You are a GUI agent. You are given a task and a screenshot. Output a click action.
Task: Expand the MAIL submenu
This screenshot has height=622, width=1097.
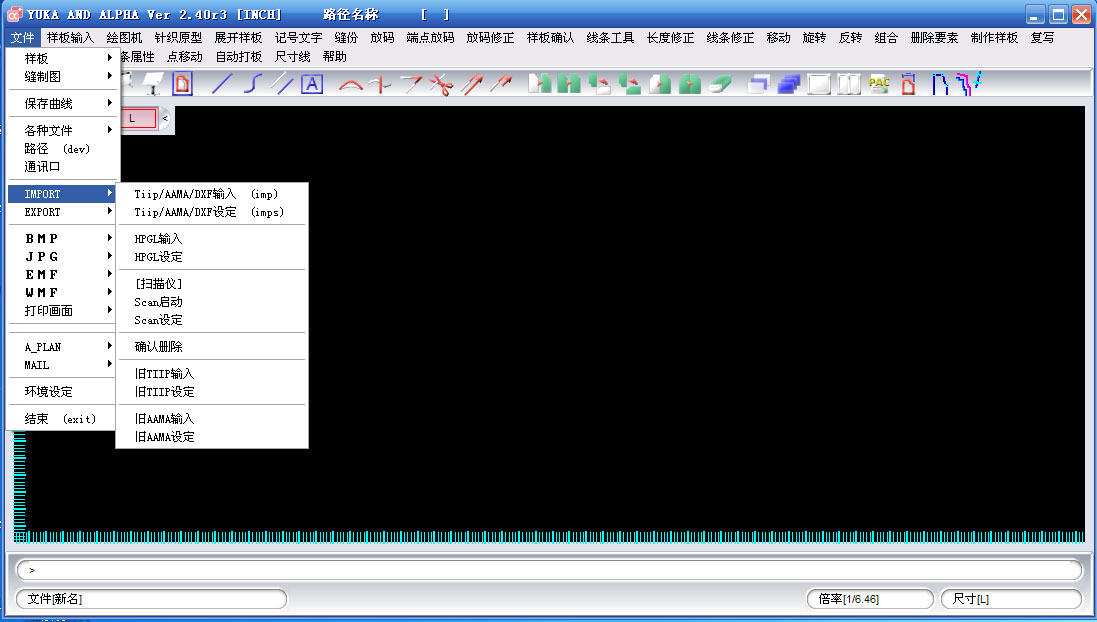point(62,365)
